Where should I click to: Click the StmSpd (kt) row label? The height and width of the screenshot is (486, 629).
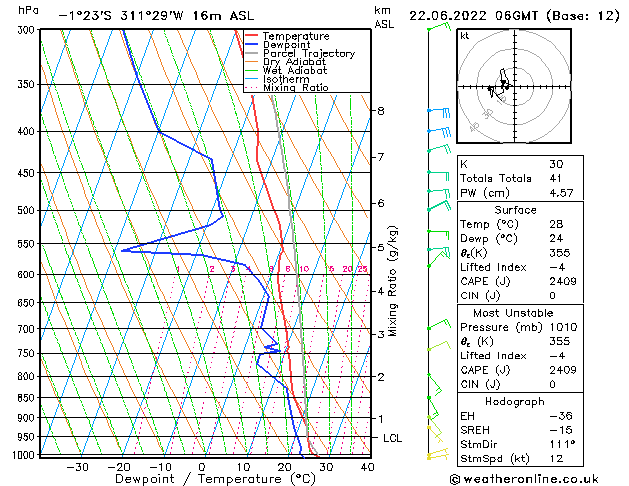tap(495, 459)
